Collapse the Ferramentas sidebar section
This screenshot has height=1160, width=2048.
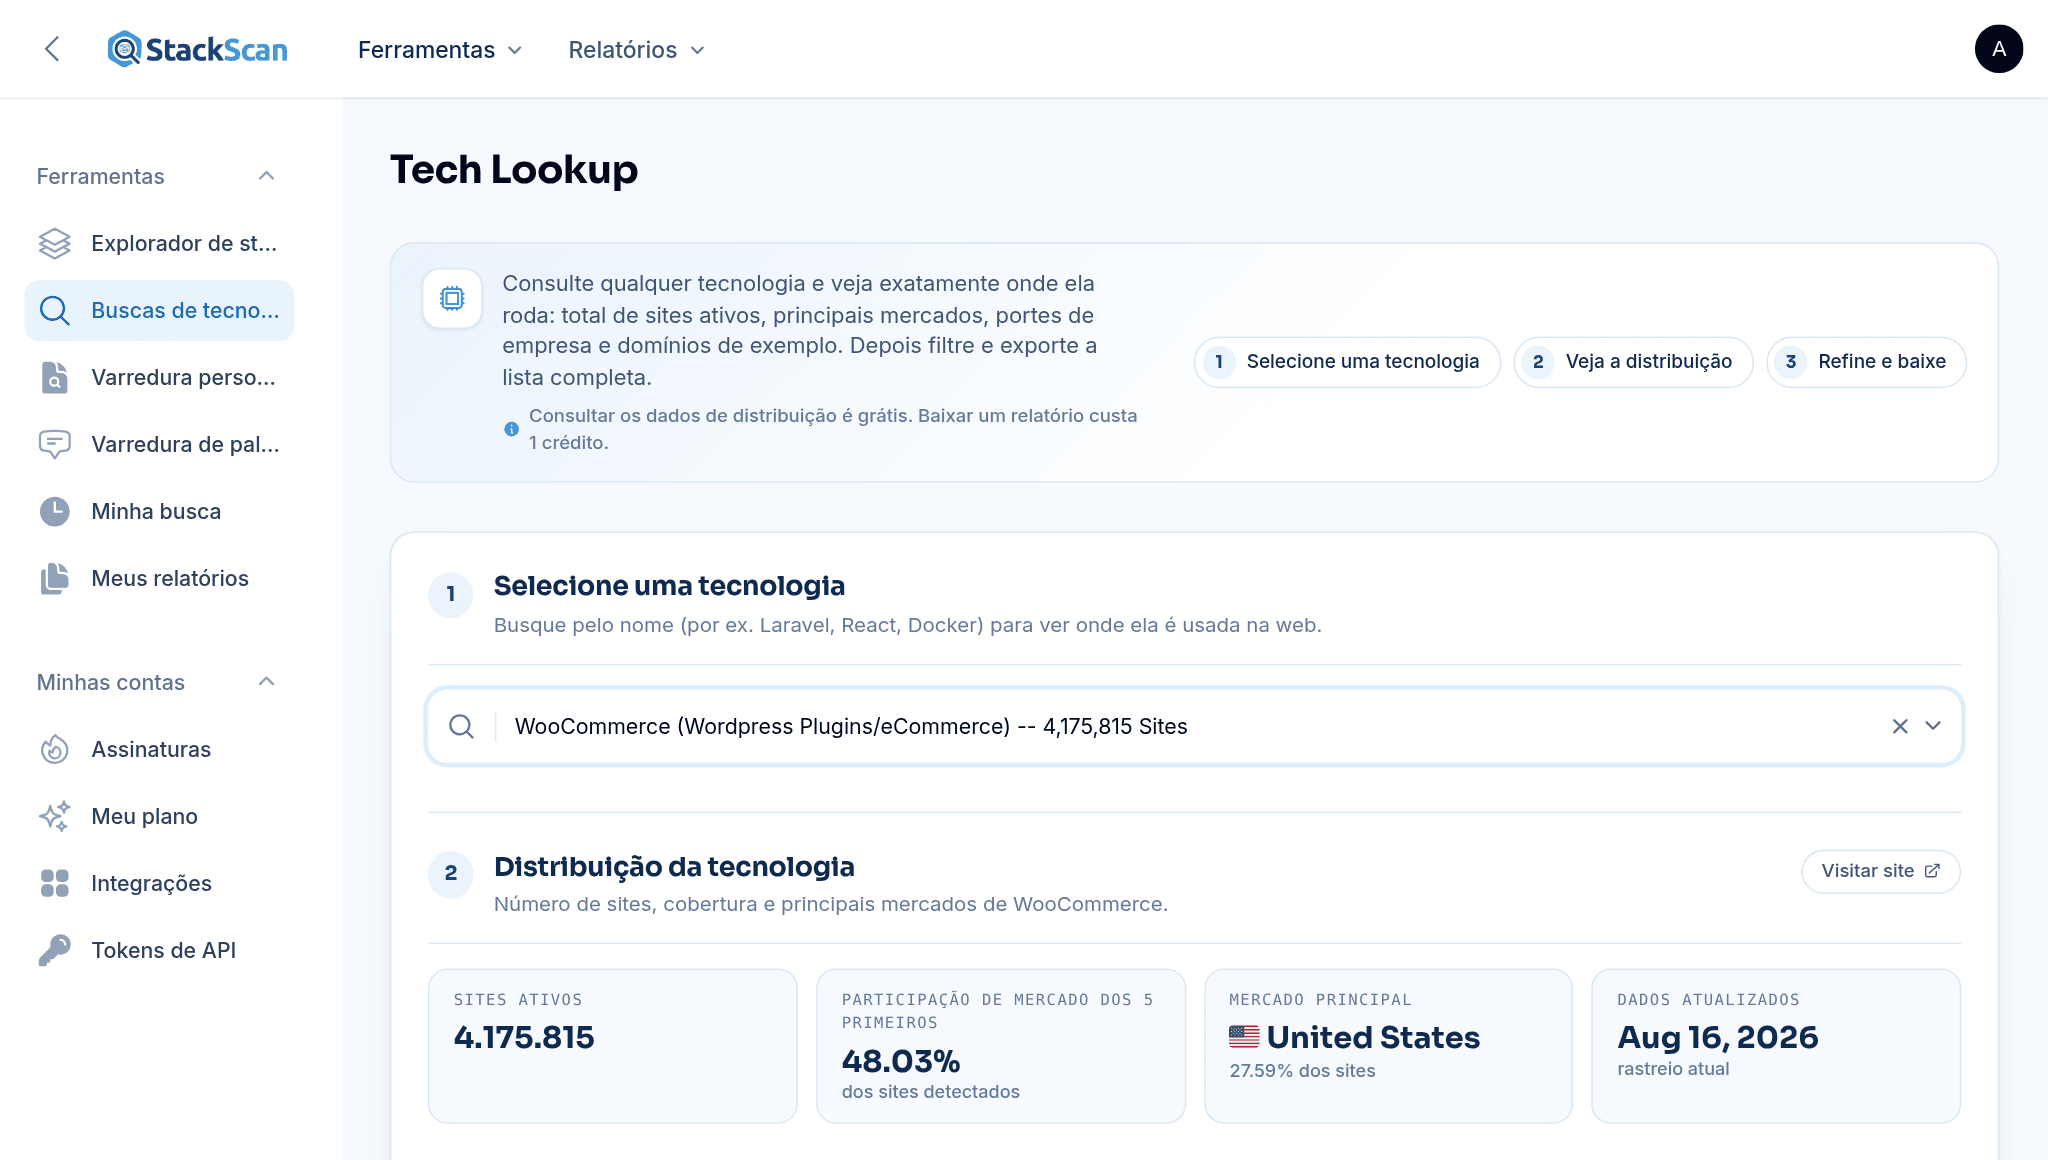pos(266,176)
